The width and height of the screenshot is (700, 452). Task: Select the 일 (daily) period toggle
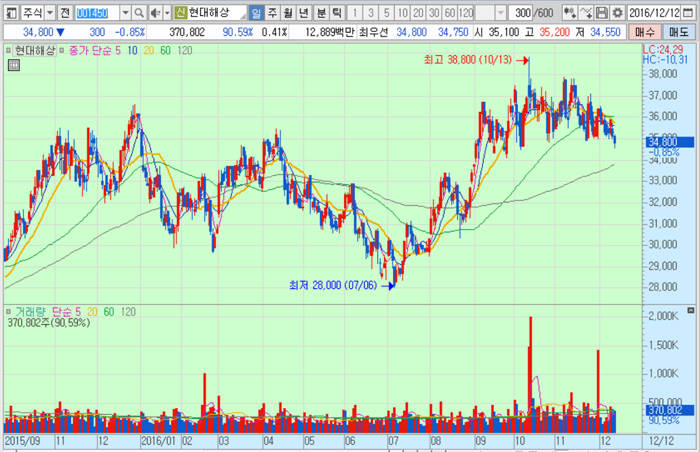click(256, 13)
